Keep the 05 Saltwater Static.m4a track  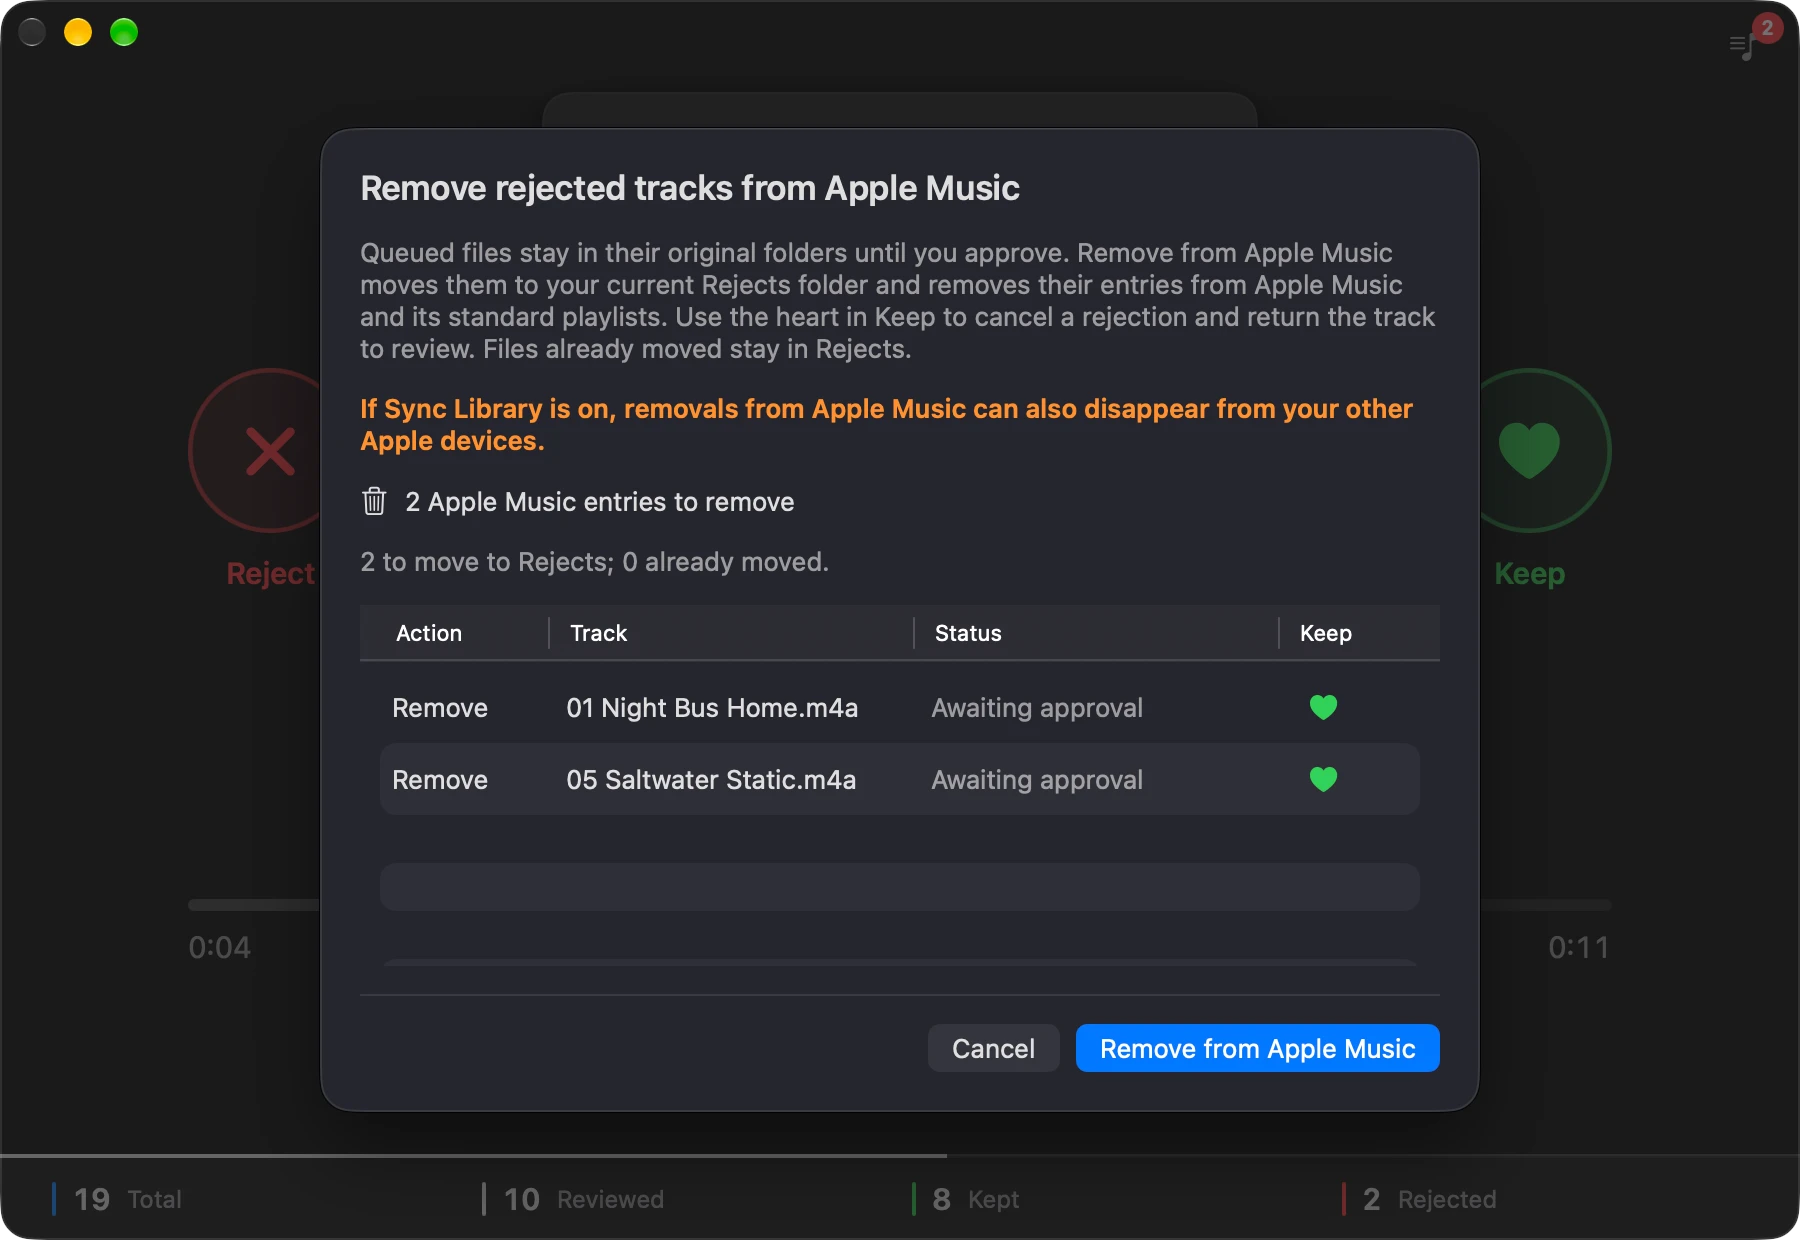coord(1323,779)
